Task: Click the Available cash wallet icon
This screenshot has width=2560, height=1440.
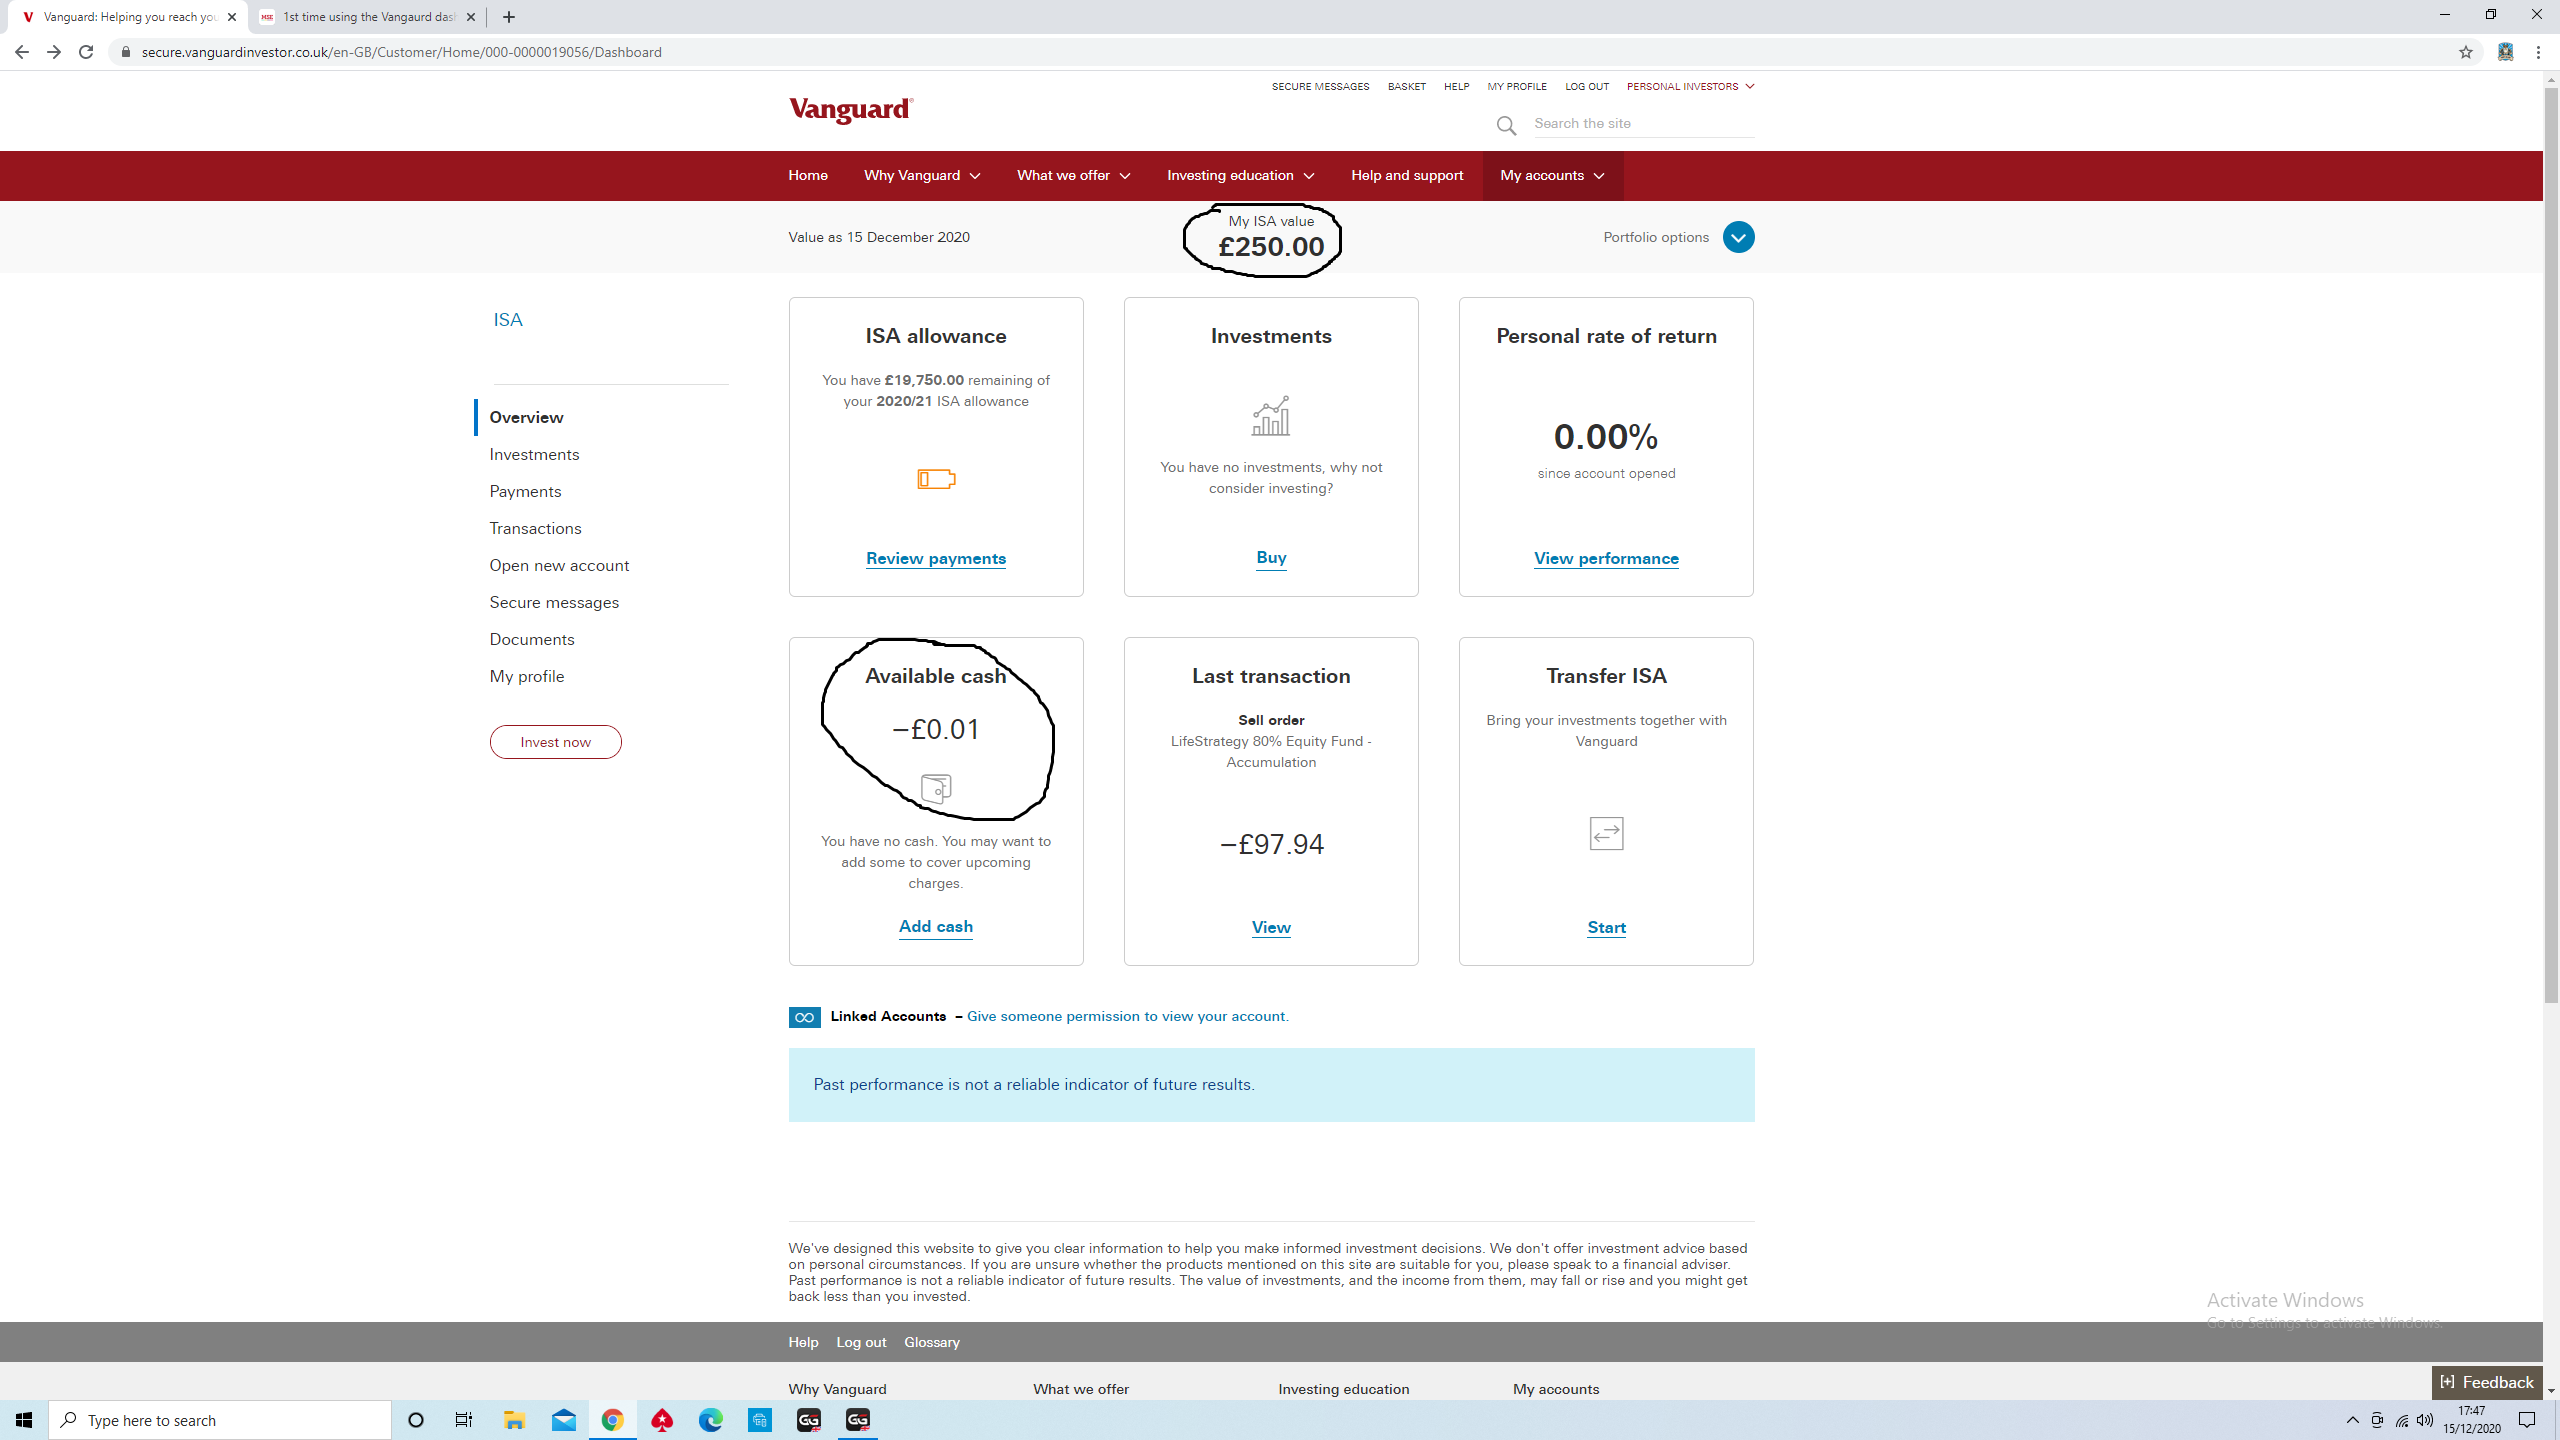Action: pos(936,789)
